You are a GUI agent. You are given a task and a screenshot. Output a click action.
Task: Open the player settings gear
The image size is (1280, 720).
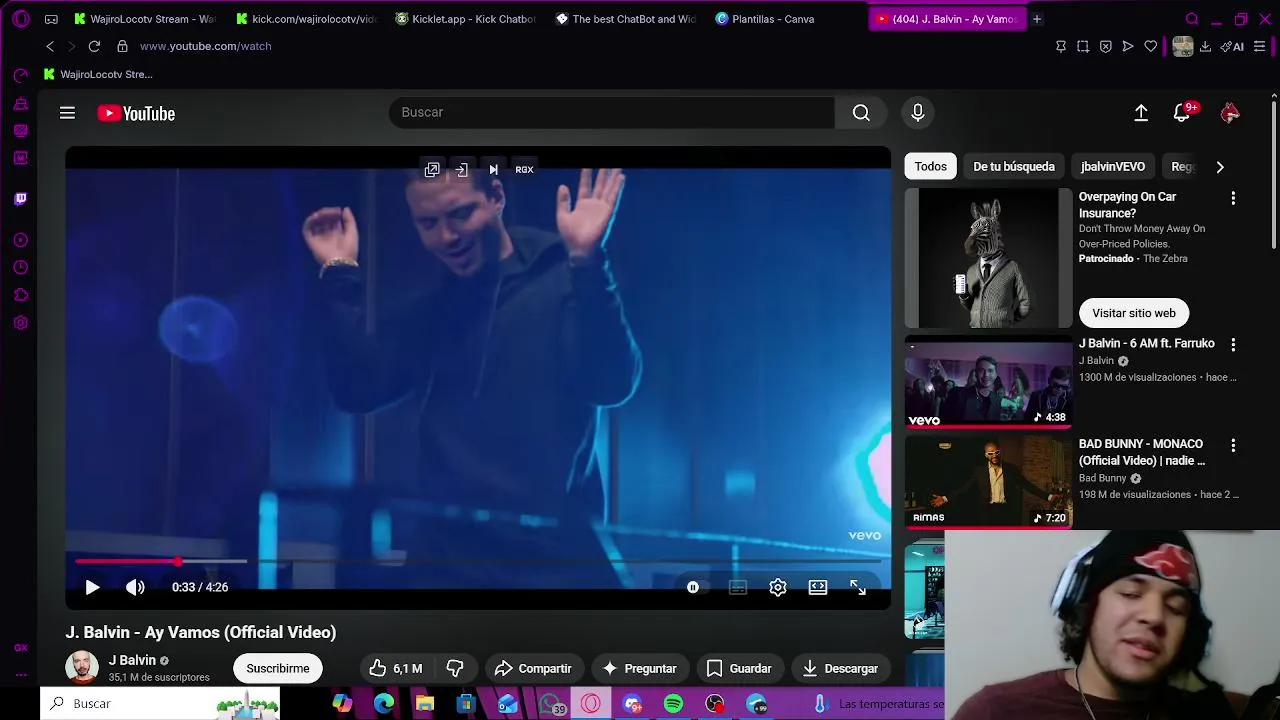pos(778,587)
